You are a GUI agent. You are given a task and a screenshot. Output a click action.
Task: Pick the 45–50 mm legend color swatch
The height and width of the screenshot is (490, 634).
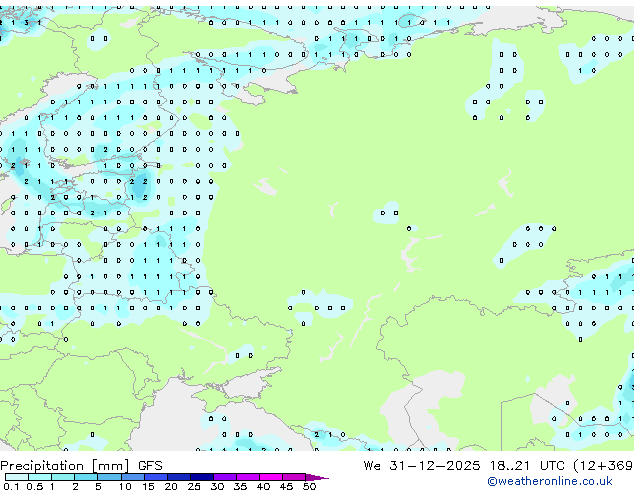point(294,477)
